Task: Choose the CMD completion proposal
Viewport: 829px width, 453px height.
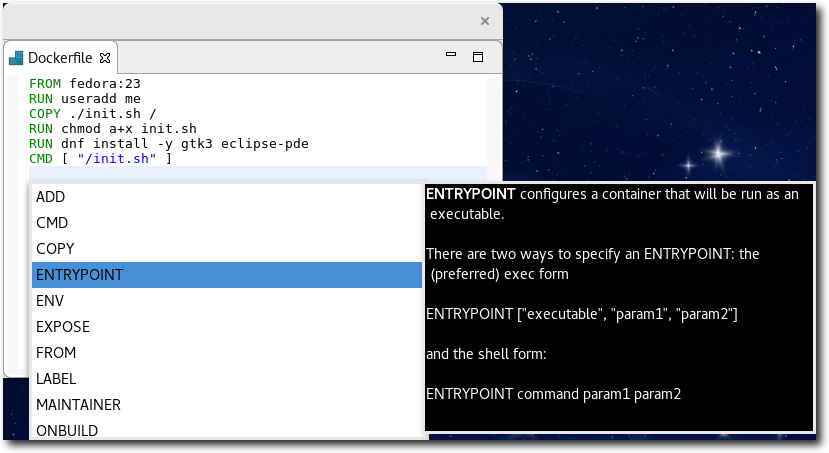Action: [51, 223]
